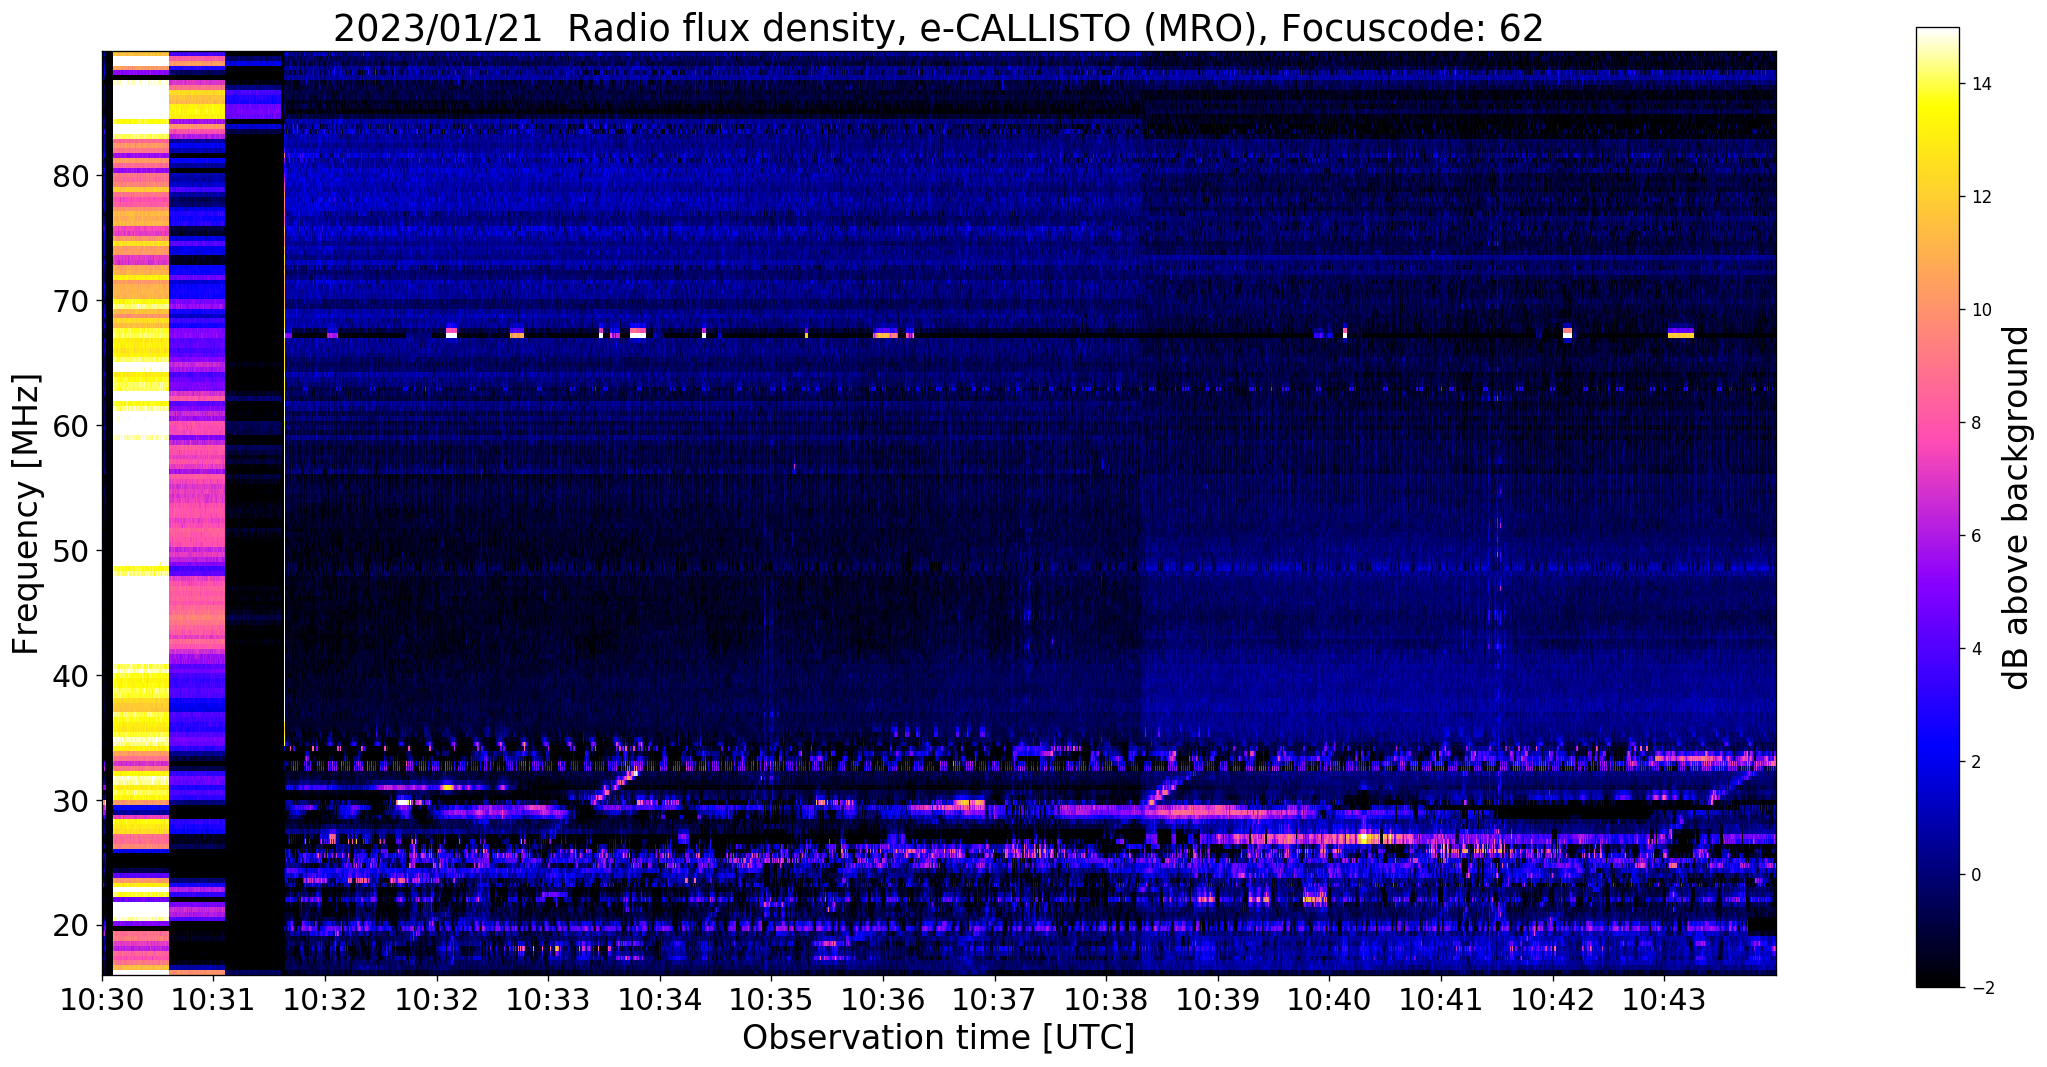Viewport: 2047px width, 1067px height.
Task: Select the 10:41 time tick label
Action: click(1441, 999)
